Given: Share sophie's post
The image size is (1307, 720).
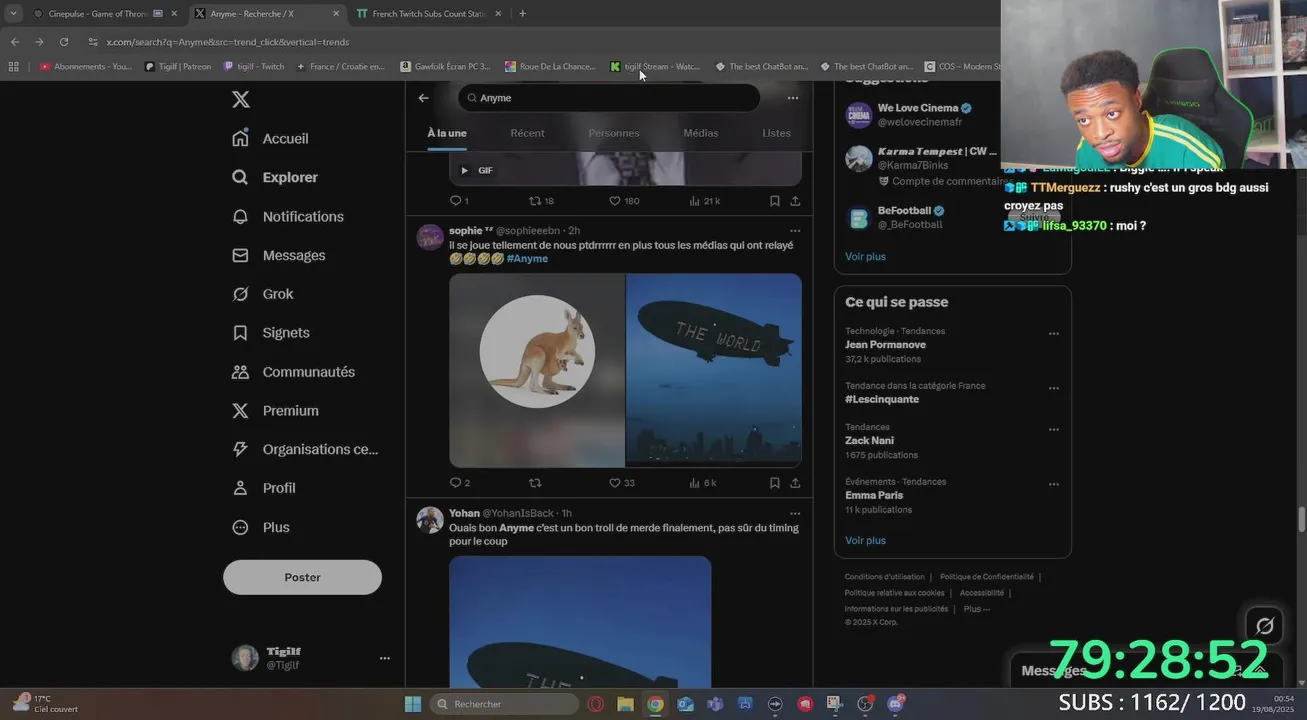Looking at the screenshot, I should point(795,483).
